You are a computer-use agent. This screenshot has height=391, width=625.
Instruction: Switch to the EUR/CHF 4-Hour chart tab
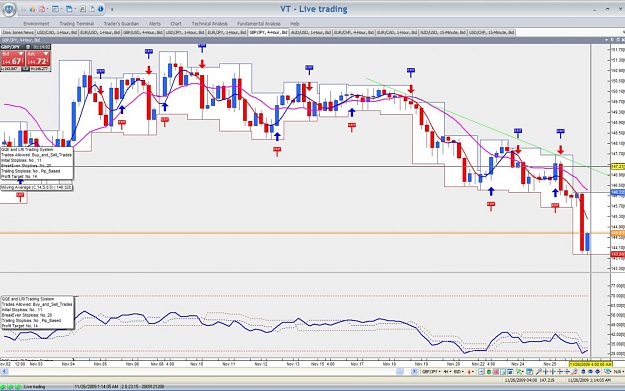354,32
